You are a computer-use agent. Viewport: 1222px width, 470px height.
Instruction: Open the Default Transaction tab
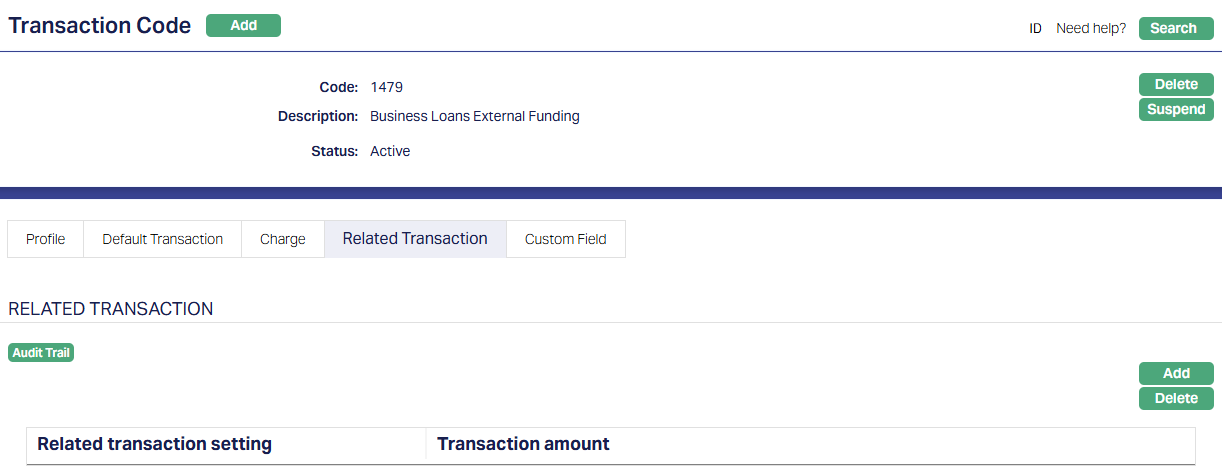click(163, 239)
